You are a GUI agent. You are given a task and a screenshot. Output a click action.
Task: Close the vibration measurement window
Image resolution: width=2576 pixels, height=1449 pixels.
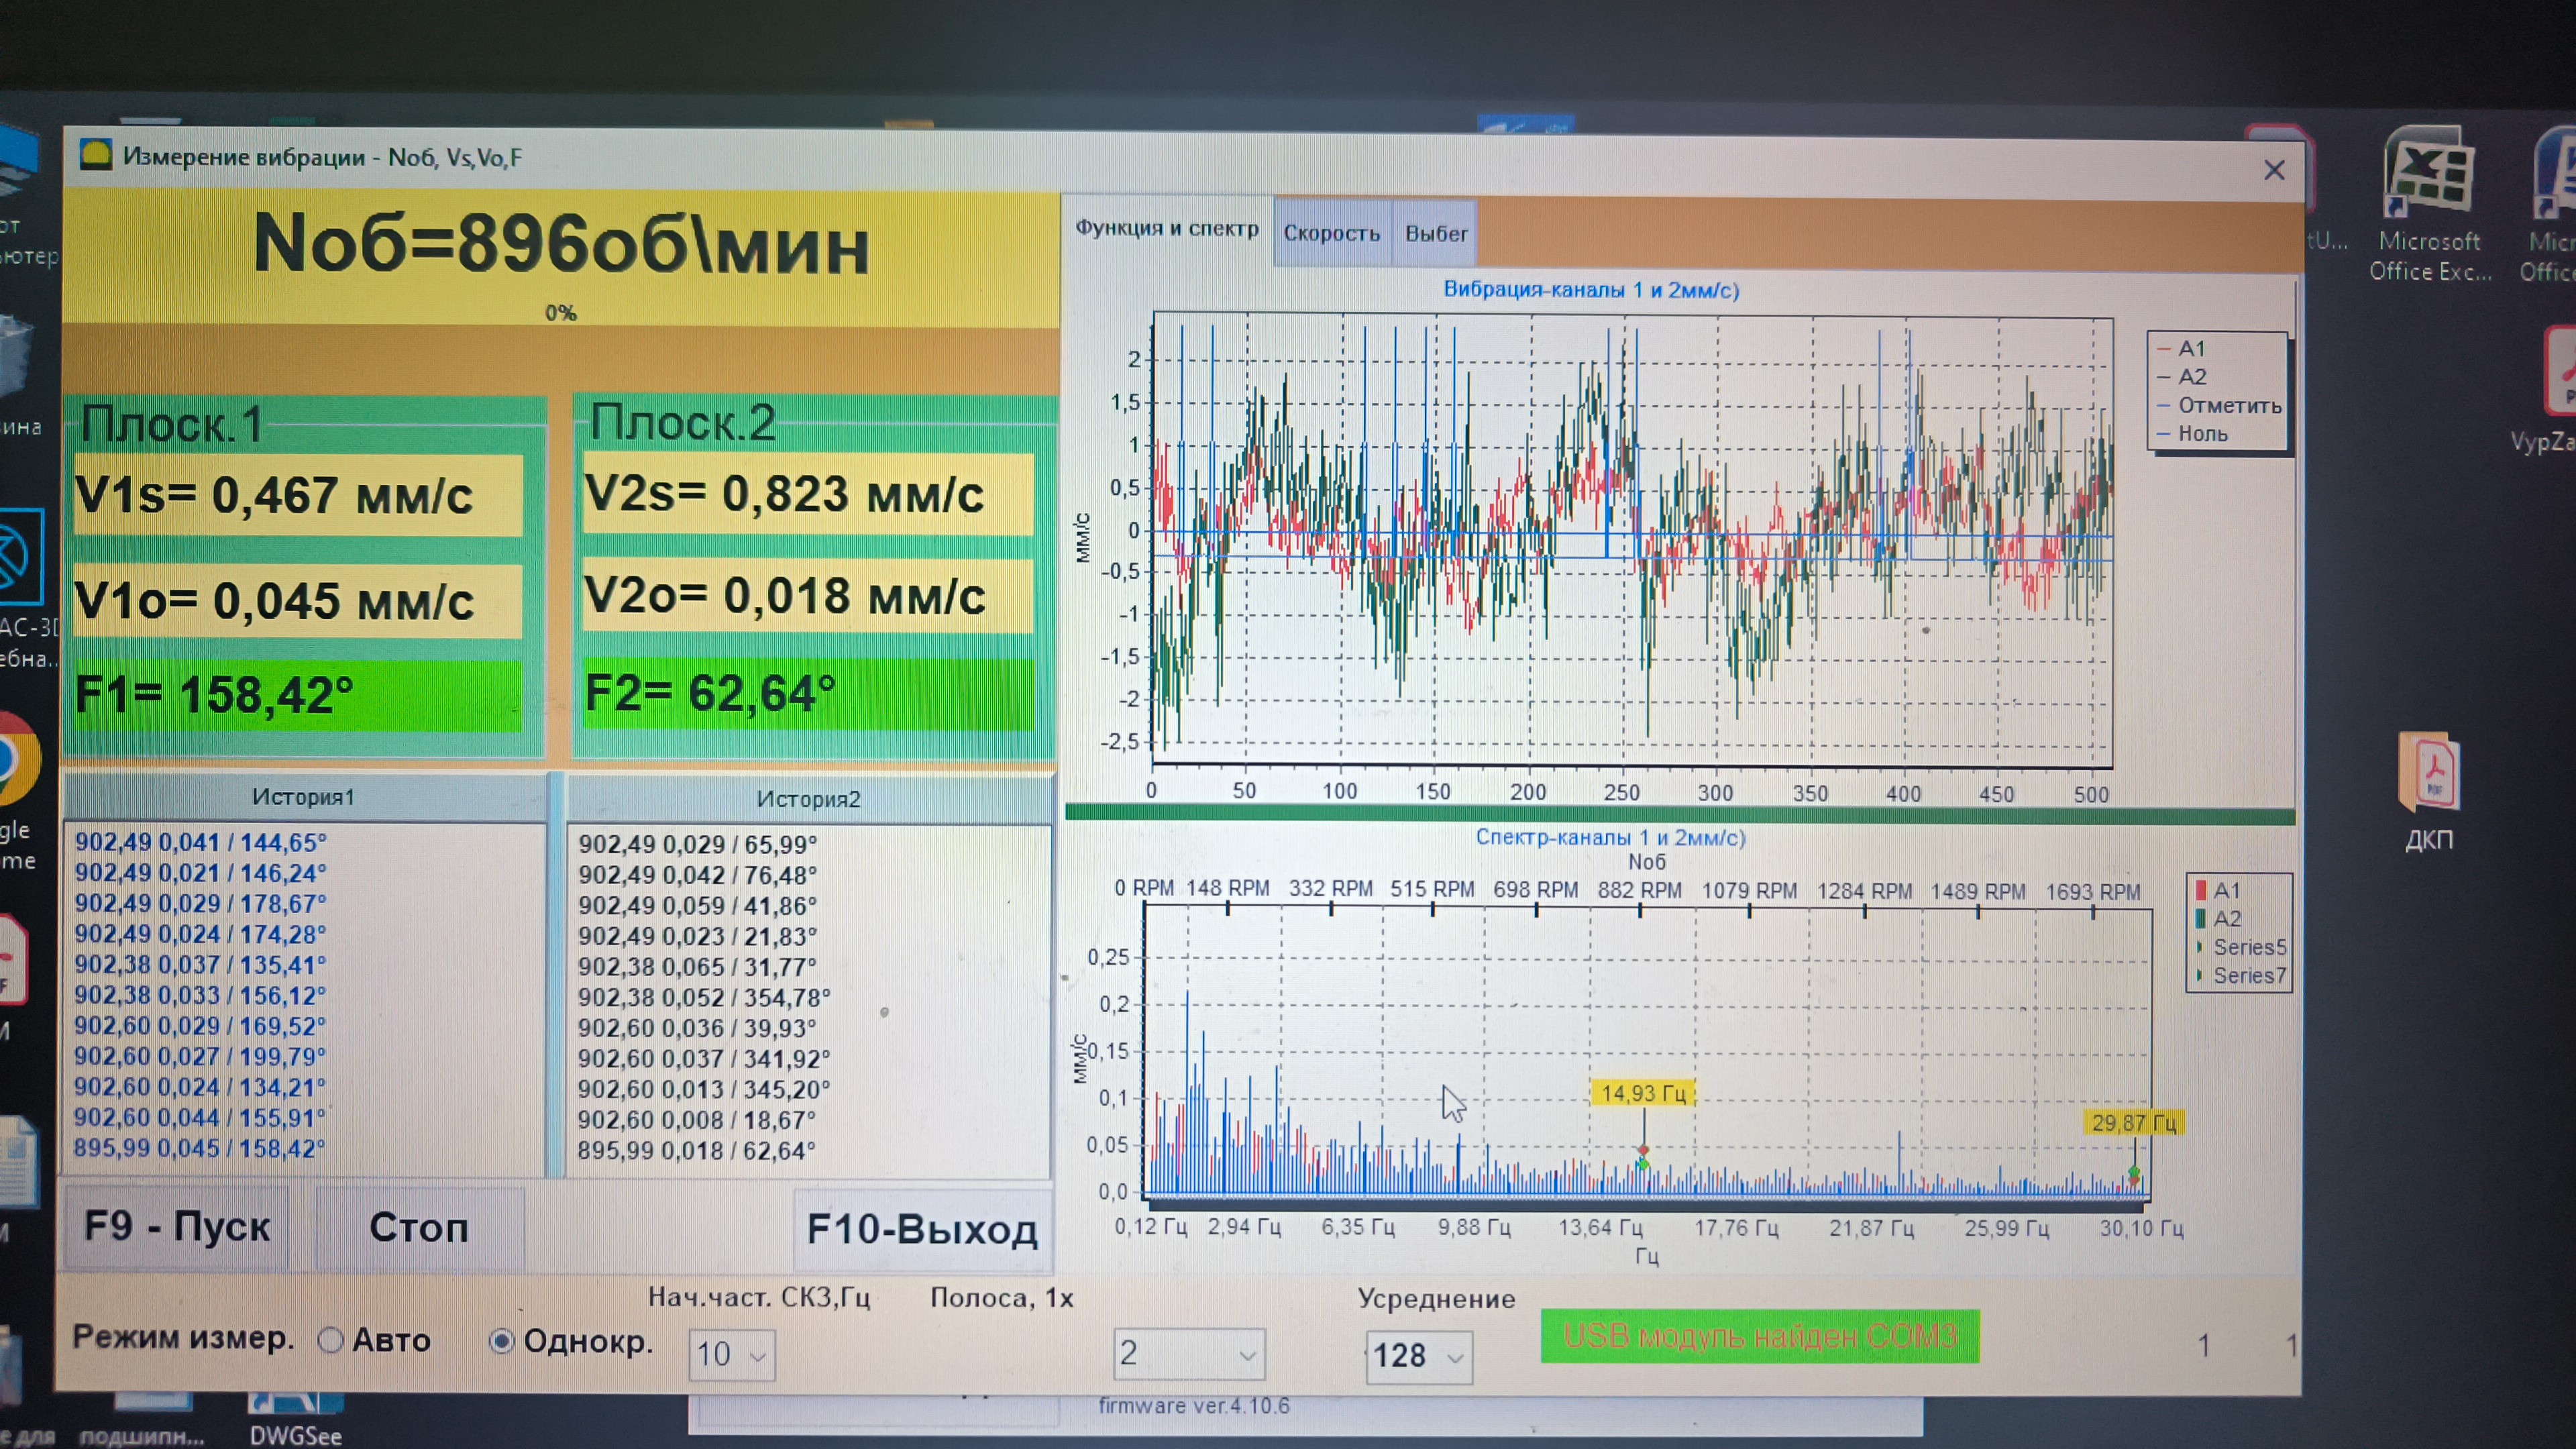click(x=2274, y=170)
